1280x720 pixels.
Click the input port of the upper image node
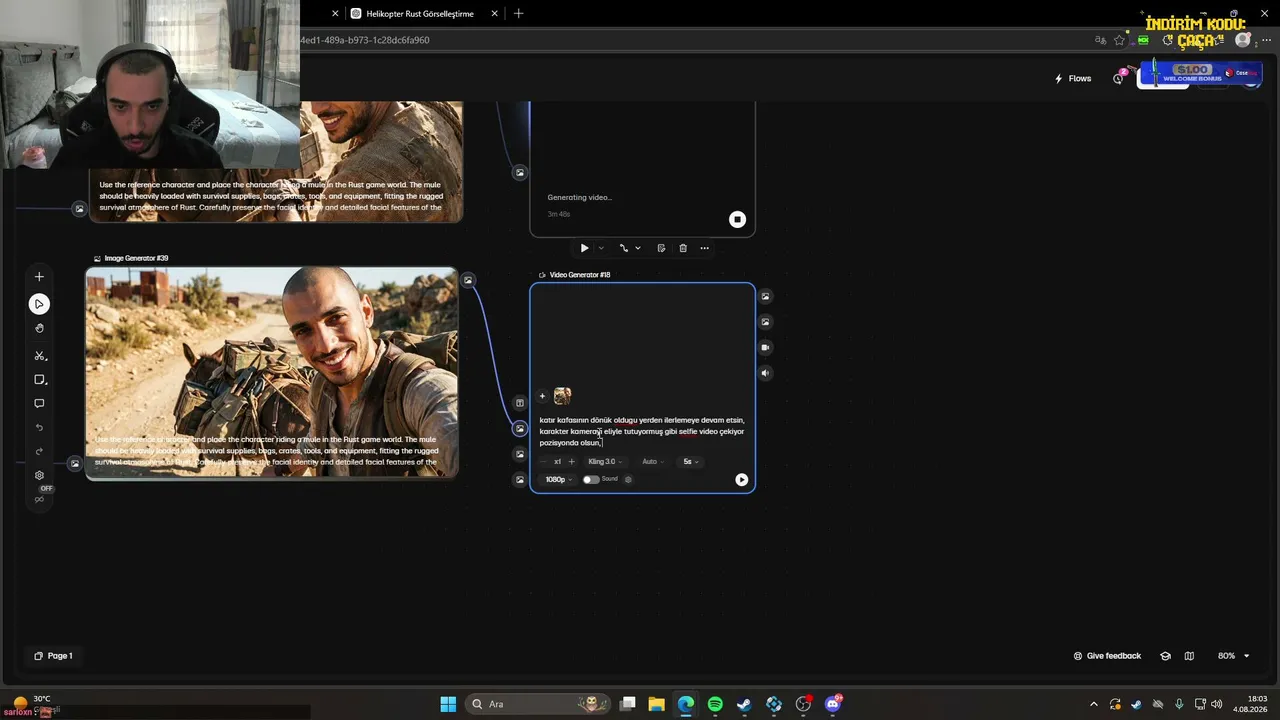tap(79, 209)
